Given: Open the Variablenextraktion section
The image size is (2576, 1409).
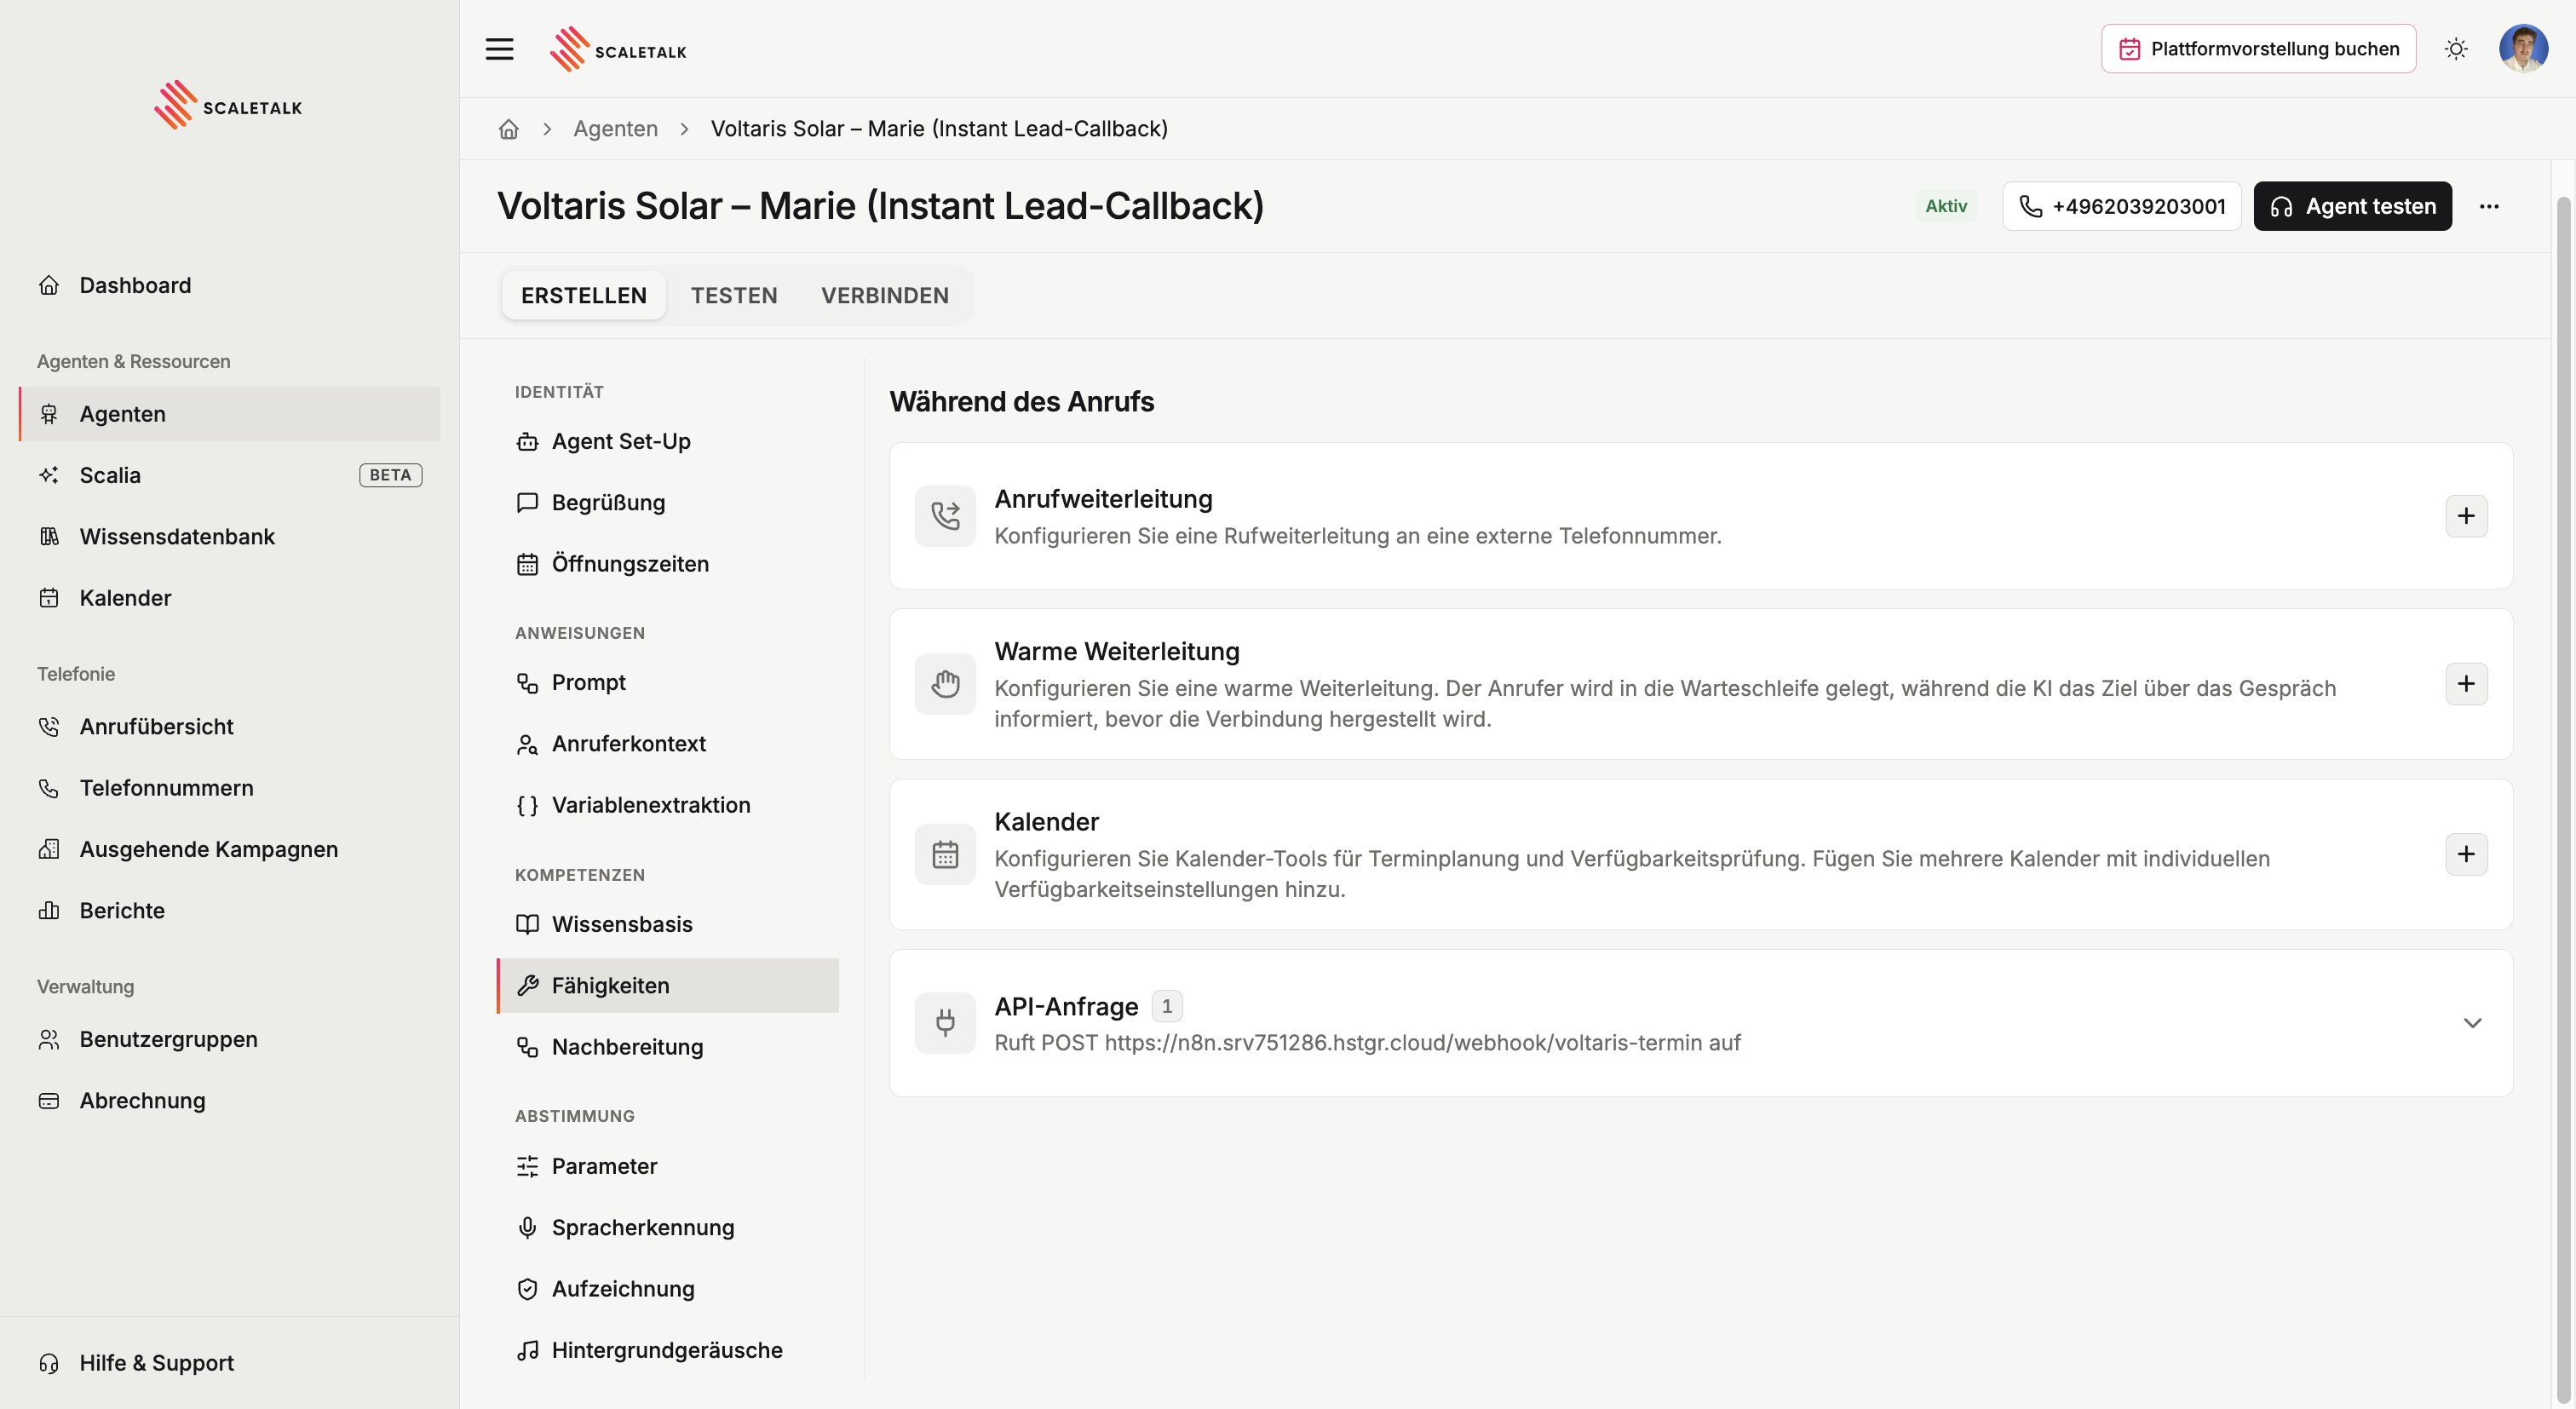Looking at the screenshot, I should click(668, 805).
